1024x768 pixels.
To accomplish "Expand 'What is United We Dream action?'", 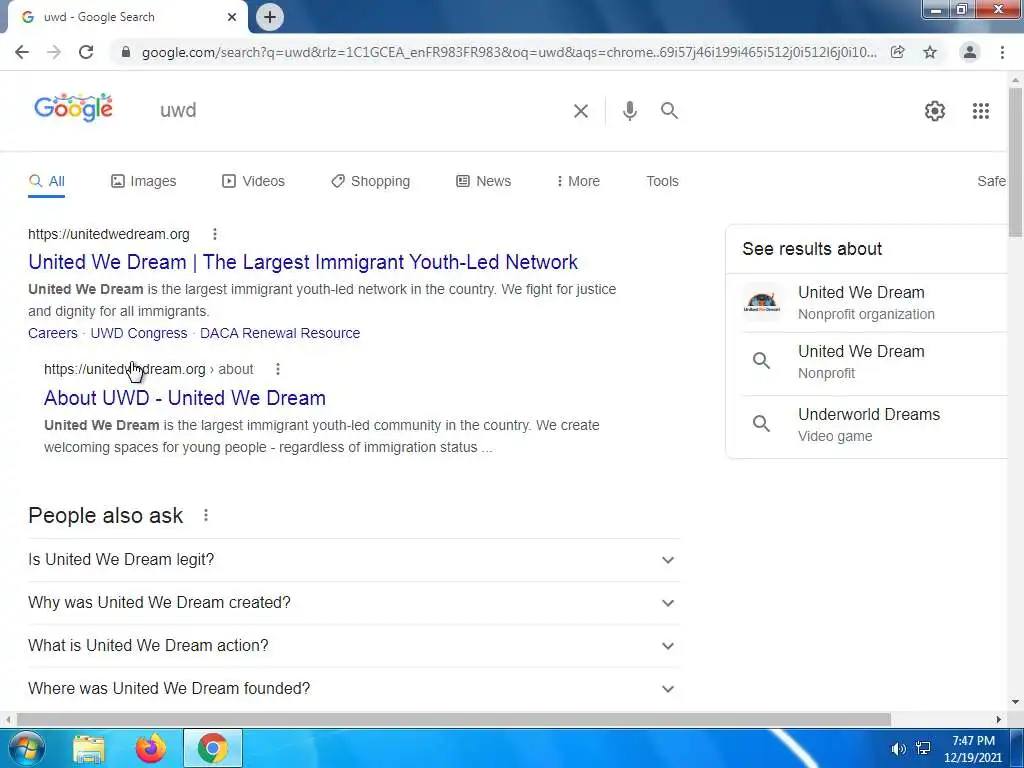I will [354, 646].
